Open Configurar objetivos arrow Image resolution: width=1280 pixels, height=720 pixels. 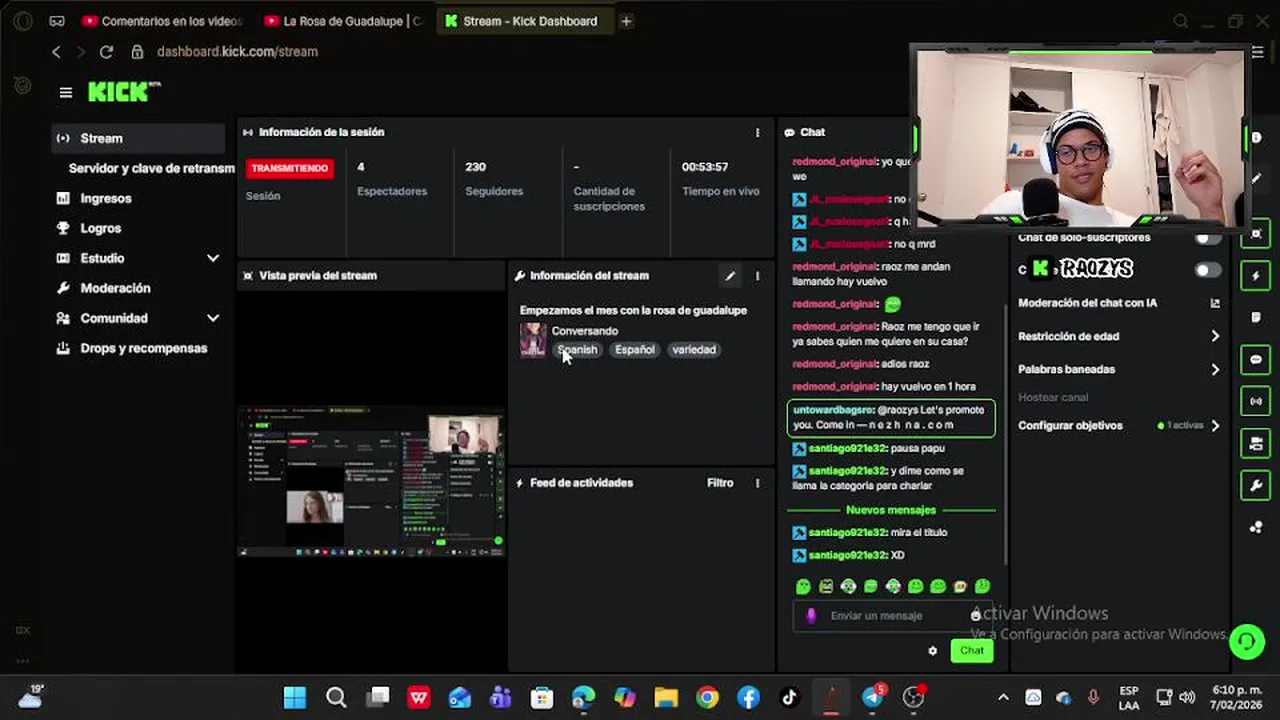tap(1215, 425)
